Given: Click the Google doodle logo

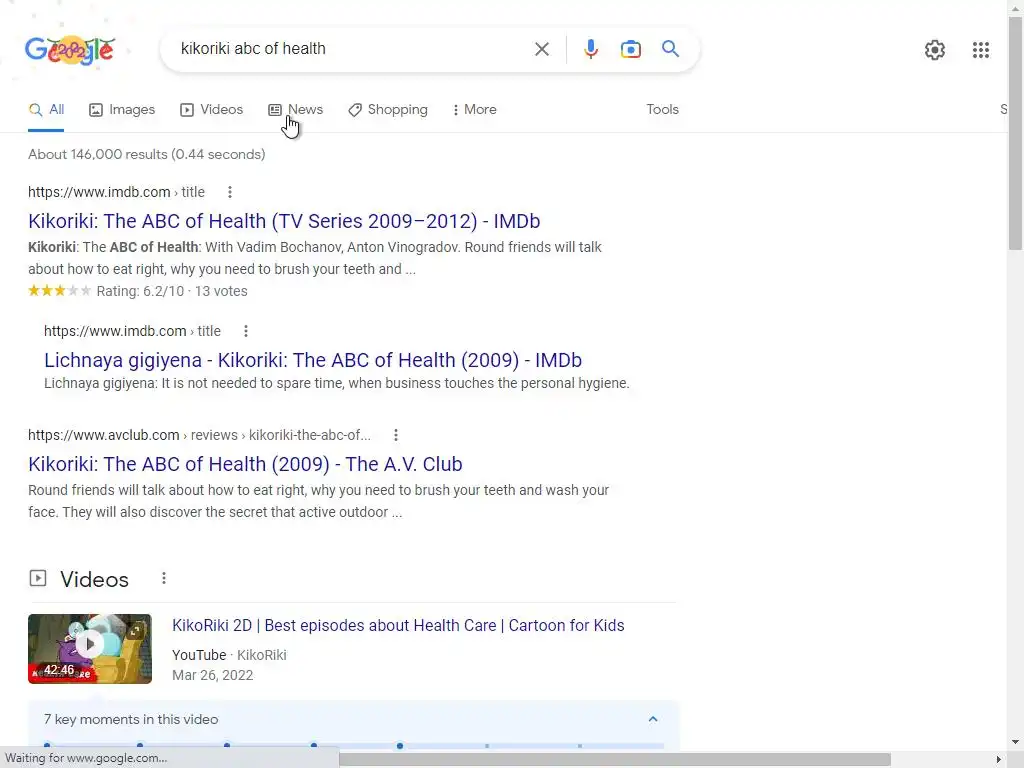Looking at the screenshot, I should coord(70,50).
